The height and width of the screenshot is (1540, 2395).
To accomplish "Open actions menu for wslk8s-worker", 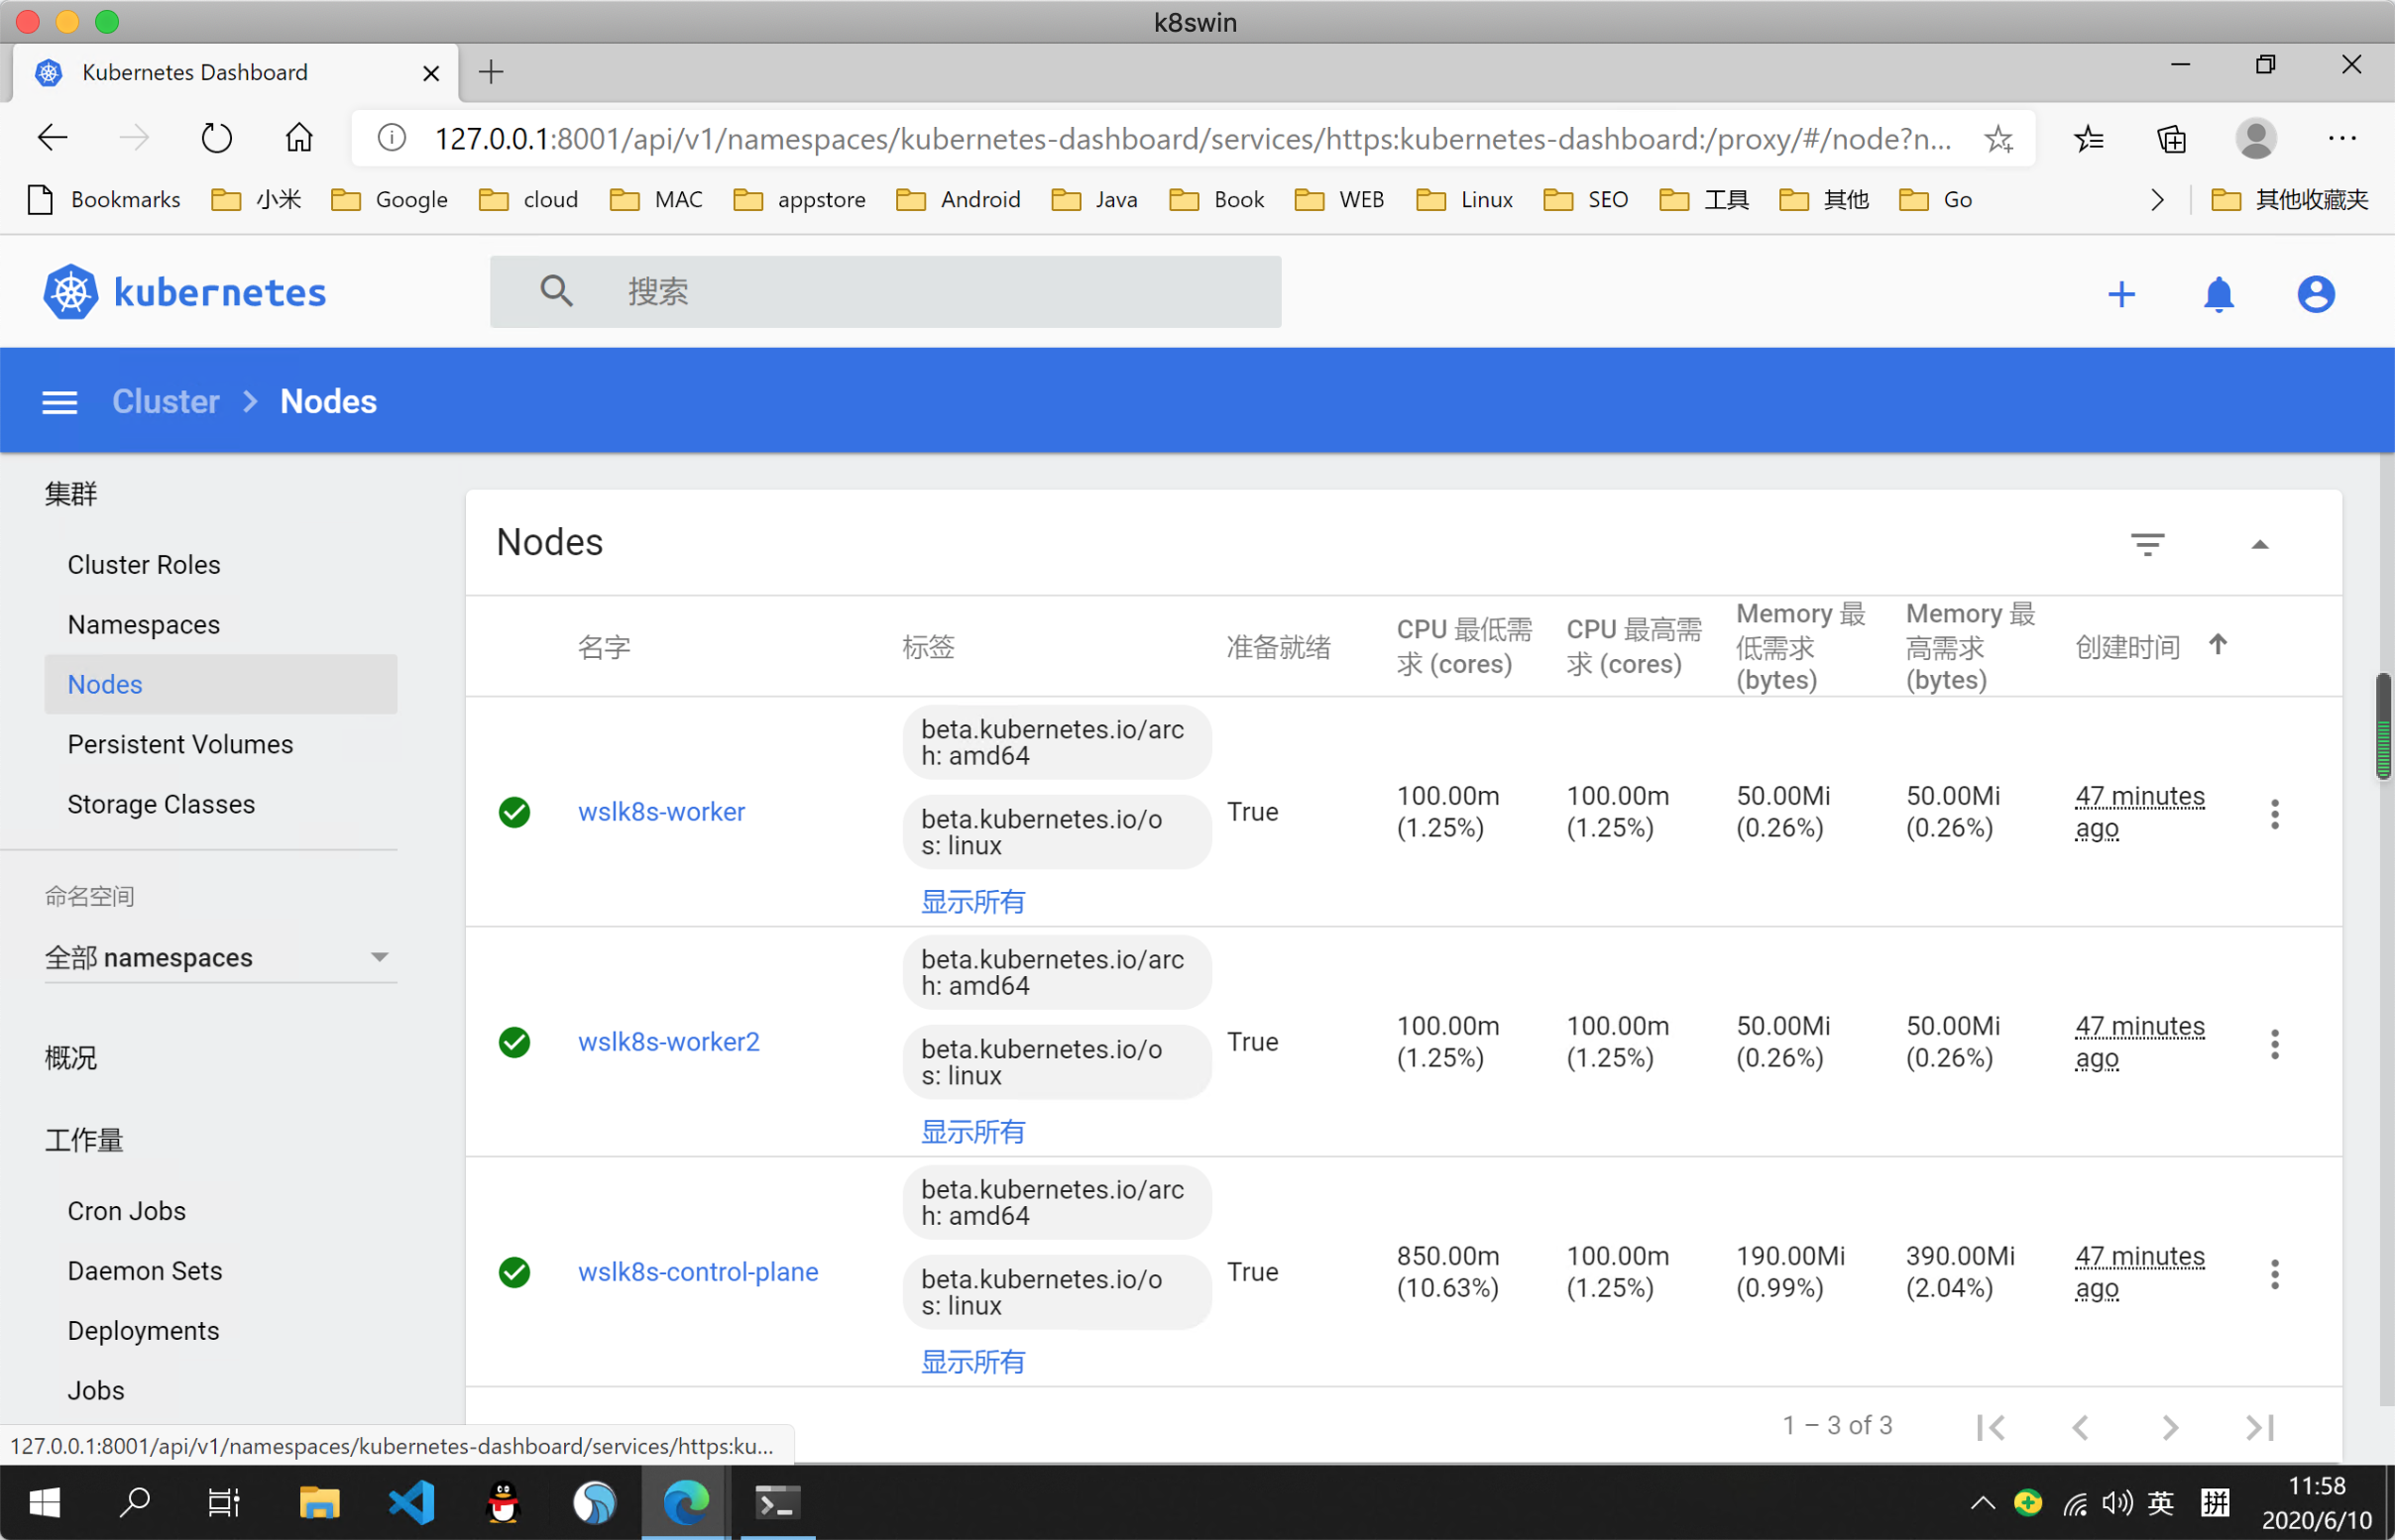I will (2274, 813).
